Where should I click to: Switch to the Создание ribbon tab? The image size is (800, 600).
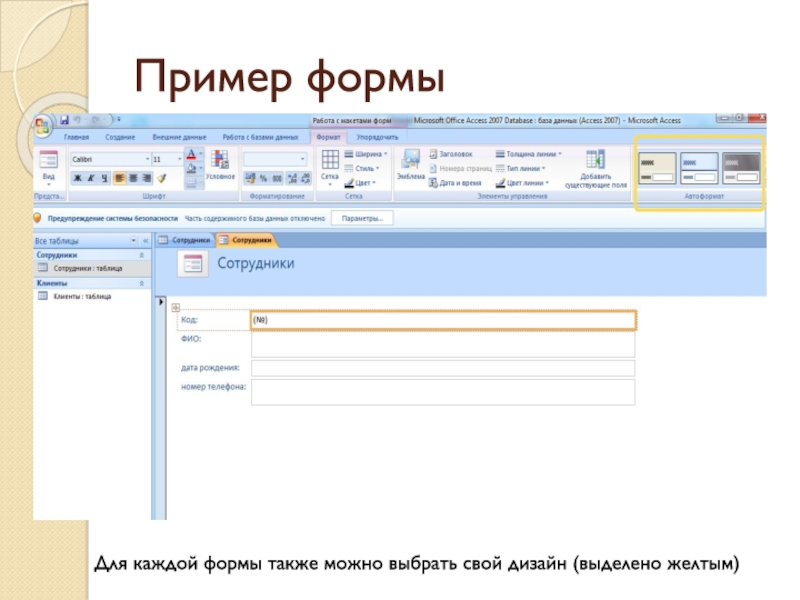pyautogui.click(x=120, y=136)
